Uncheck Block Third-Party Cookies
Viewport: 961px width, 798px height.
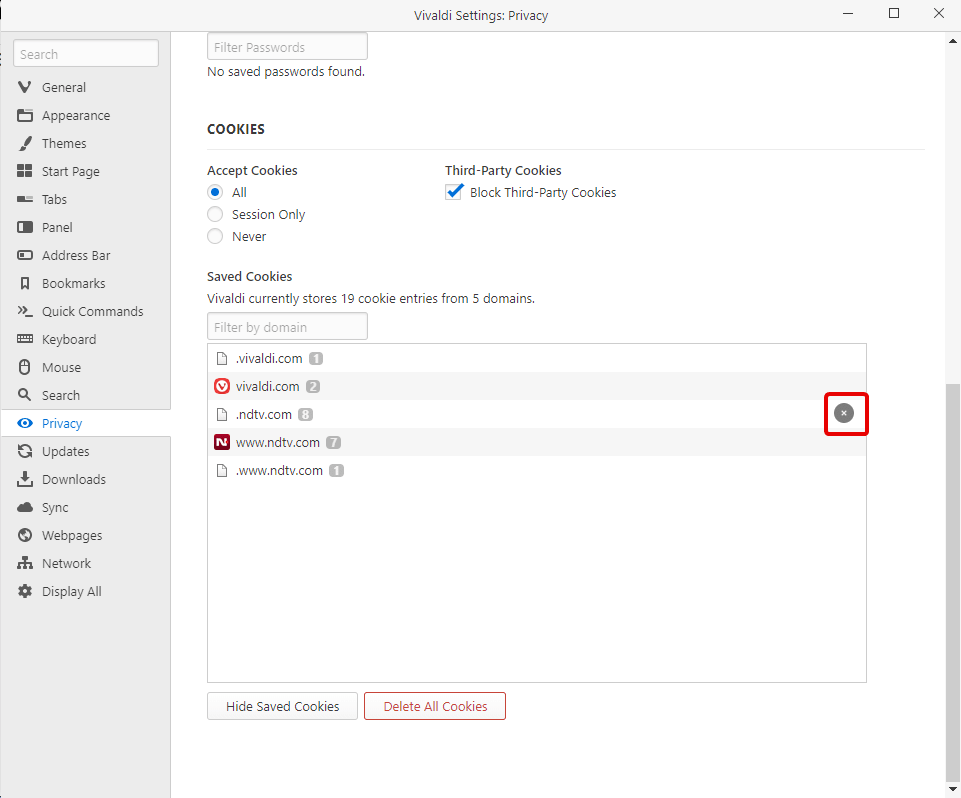[x=454, y=192]
